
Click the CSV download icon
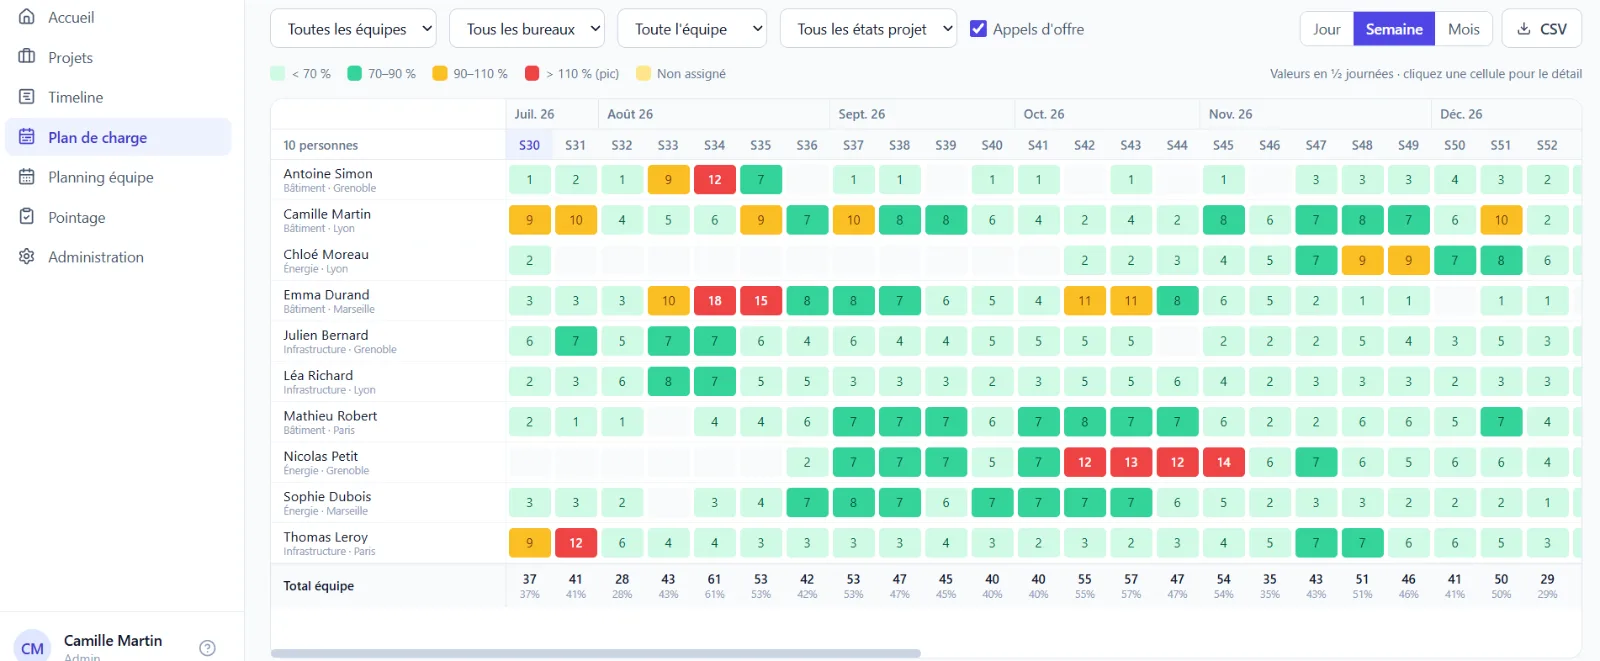(x=1524, y=29)
